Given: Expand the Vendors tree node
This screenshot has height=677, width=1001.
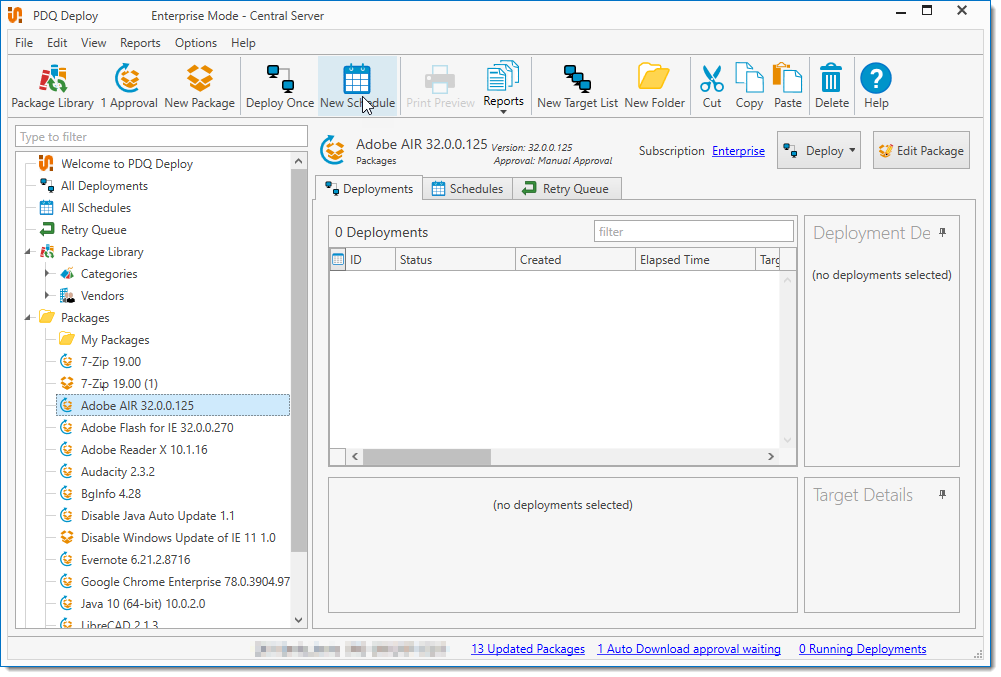Looking at the screenshot, I should click(x=47, y=296).
